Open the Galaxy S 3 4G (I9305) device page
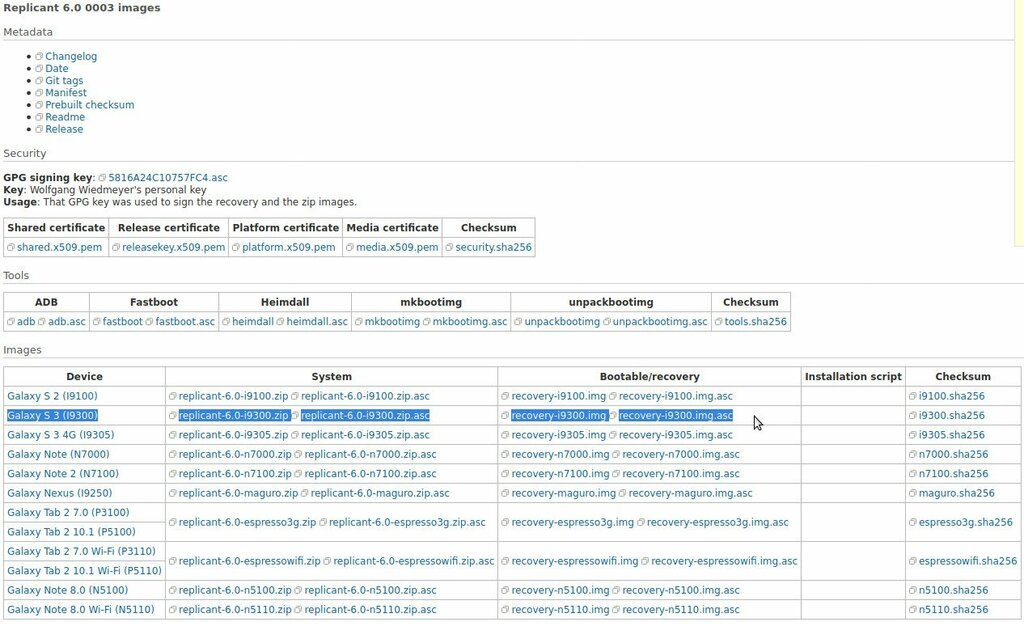 (x=60, y=435)
